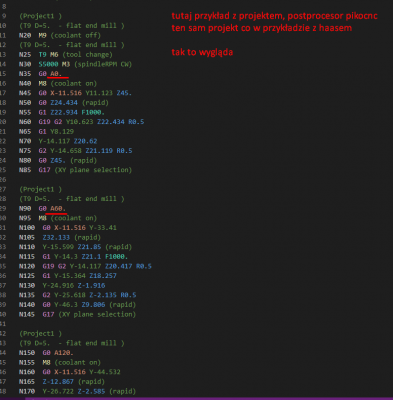Click the red note mentioning postprocesor pikocnc

tap(274, 16)
